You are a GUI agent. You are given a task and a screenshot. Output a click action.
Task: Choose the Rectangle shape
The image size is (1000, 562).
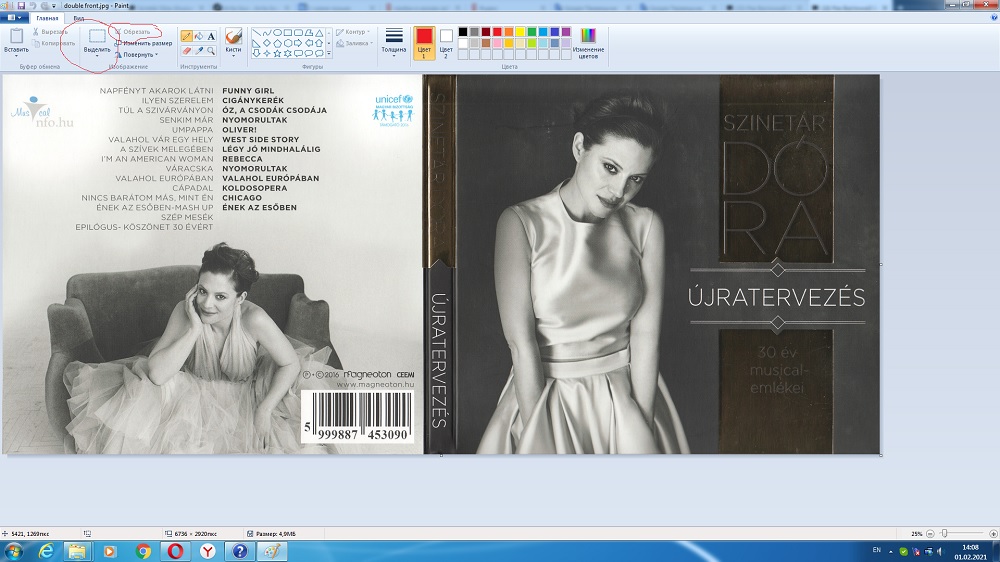point(288,33)
